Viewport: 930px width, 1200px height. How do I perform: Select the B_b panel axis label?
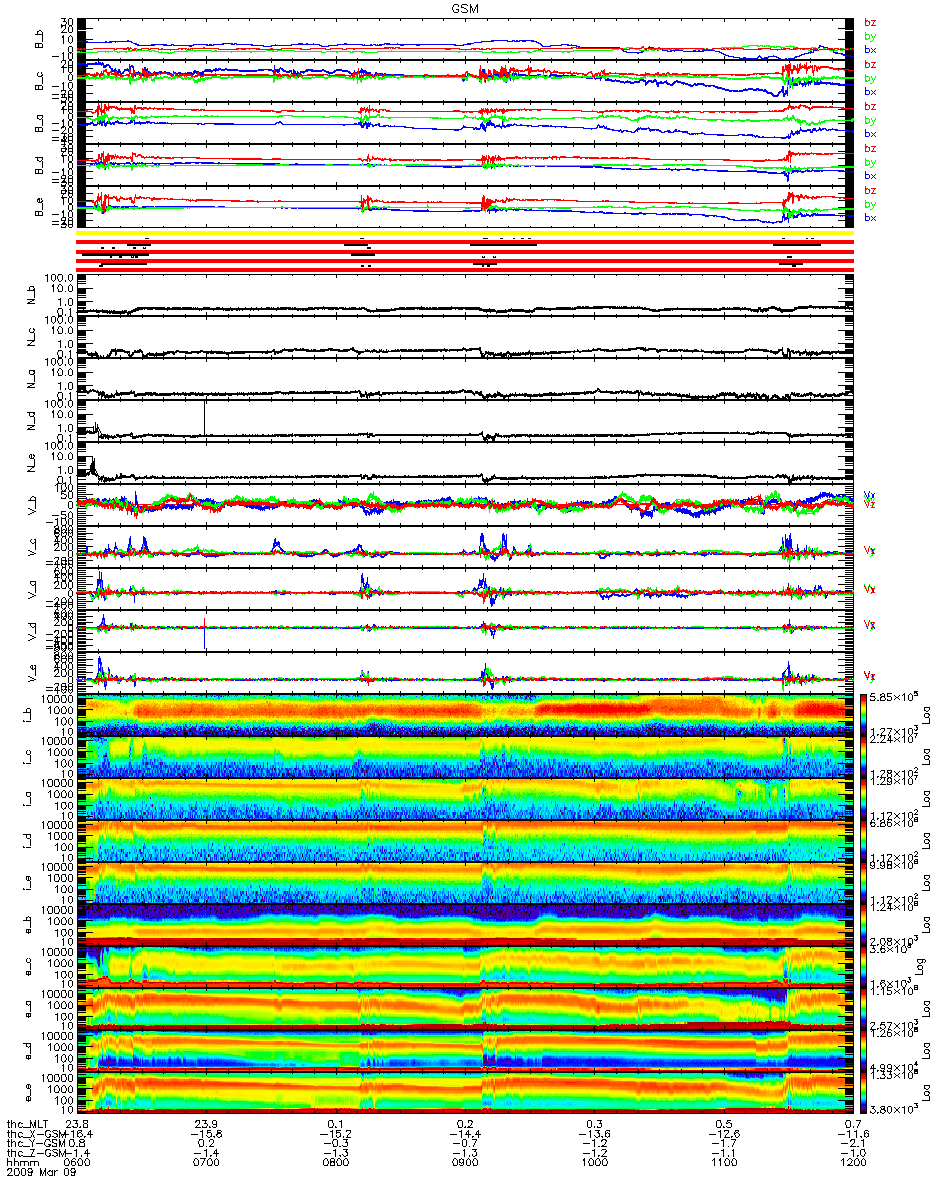click(38, 38)
